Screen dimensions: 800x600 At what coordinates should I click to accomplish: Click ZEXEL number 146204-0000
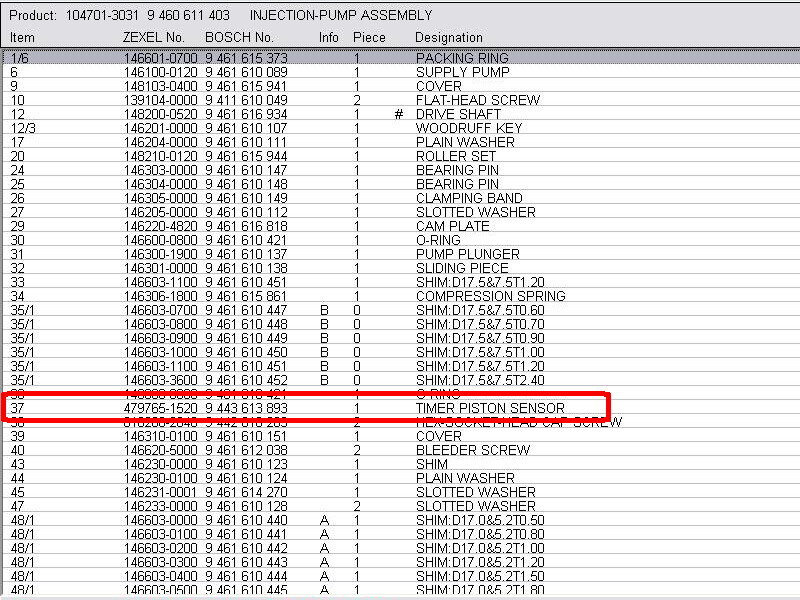[x=160, y=142]
